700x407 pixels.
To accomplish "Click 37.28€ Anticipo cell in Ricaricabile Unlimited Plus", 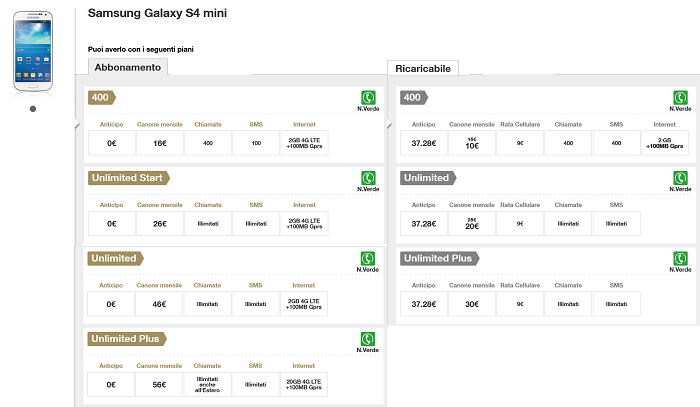I will click(x=424, y=304).
